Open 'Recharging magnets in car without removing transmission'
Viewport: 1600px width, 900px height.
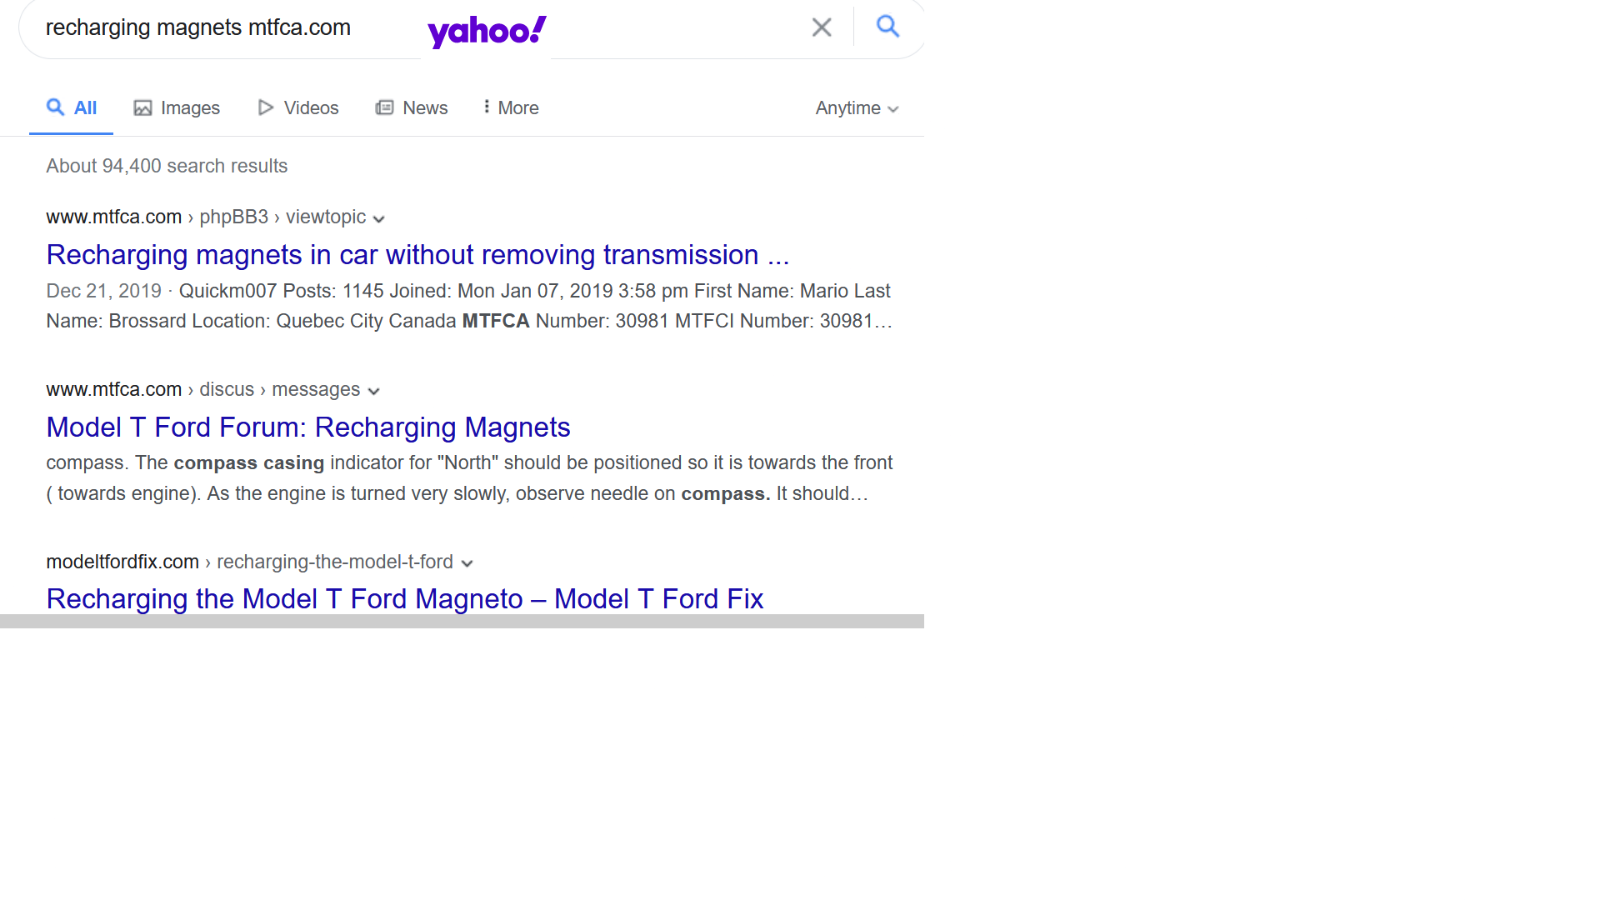[417, 255]
